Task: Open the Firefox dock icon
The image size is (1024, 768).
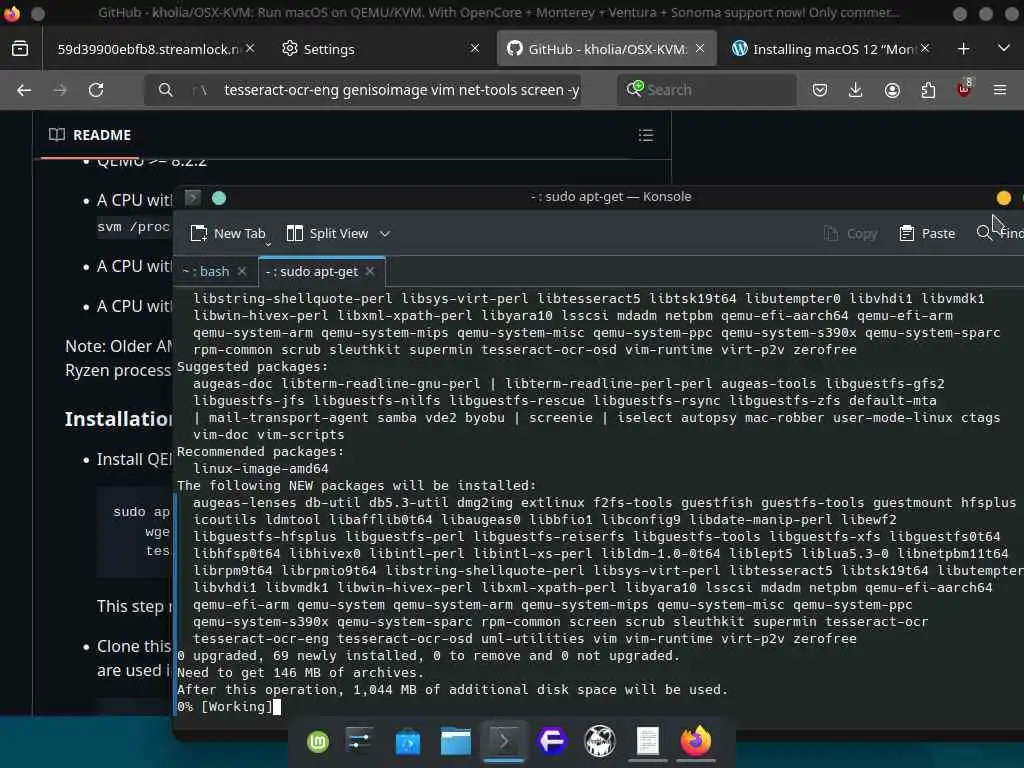Action: pos(696,741)
